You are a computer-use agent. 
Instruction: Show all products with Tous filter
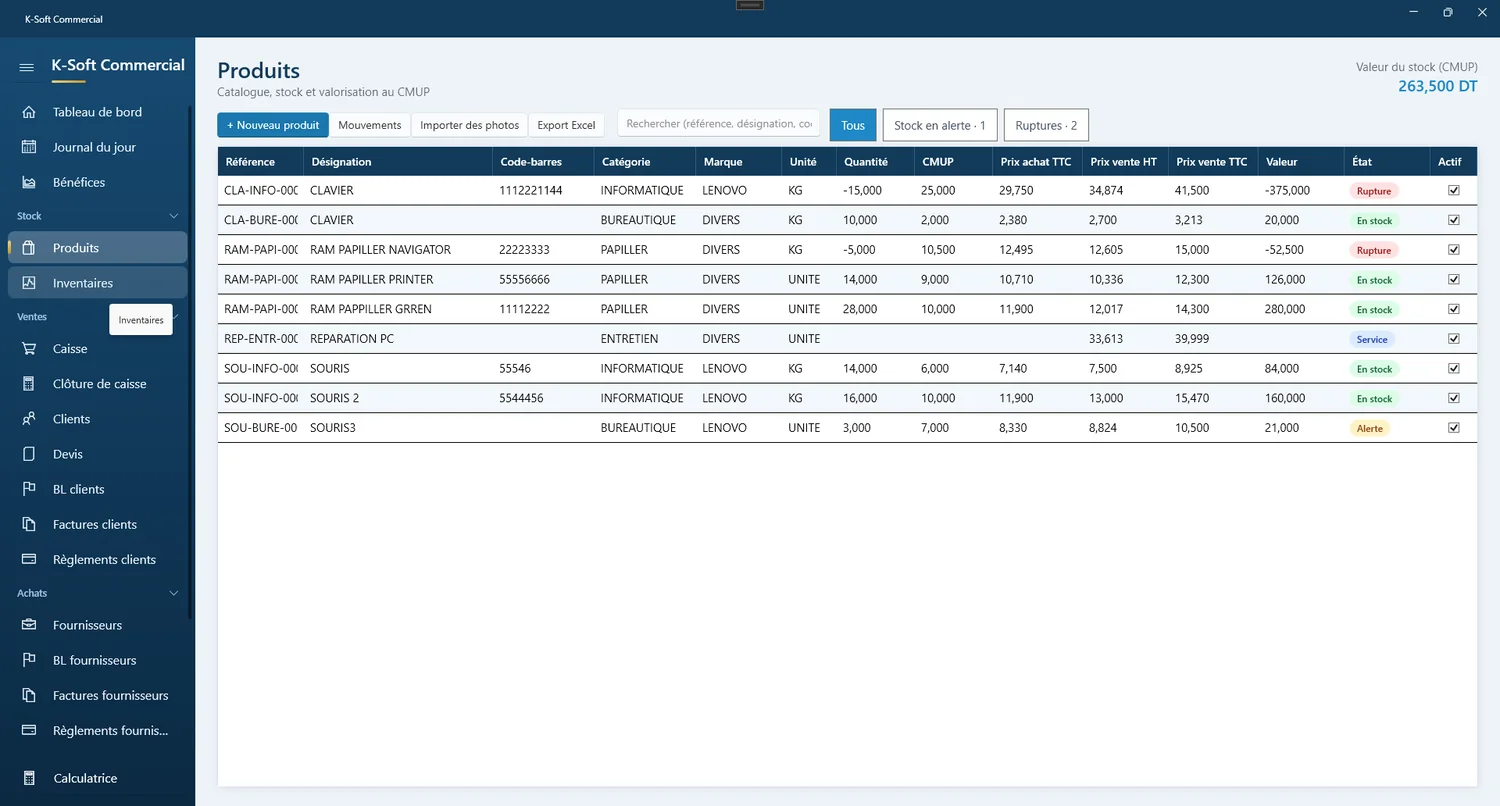853,125
